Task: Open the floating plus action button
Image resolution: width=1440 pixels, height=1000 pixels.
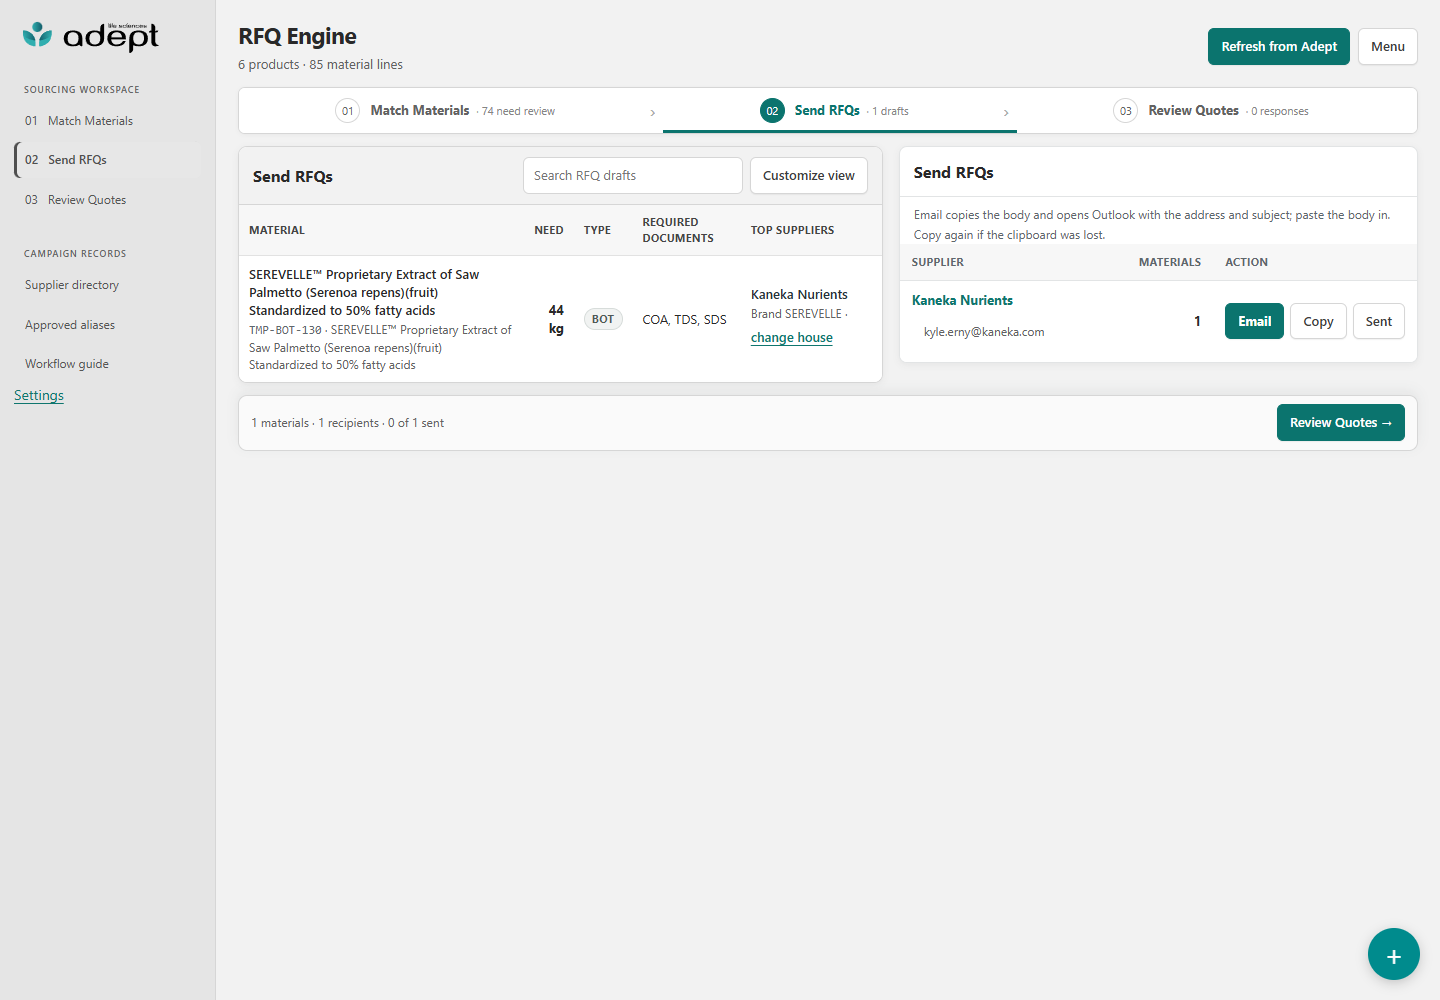Action: pyautogui.click(x=1394, y=954)
